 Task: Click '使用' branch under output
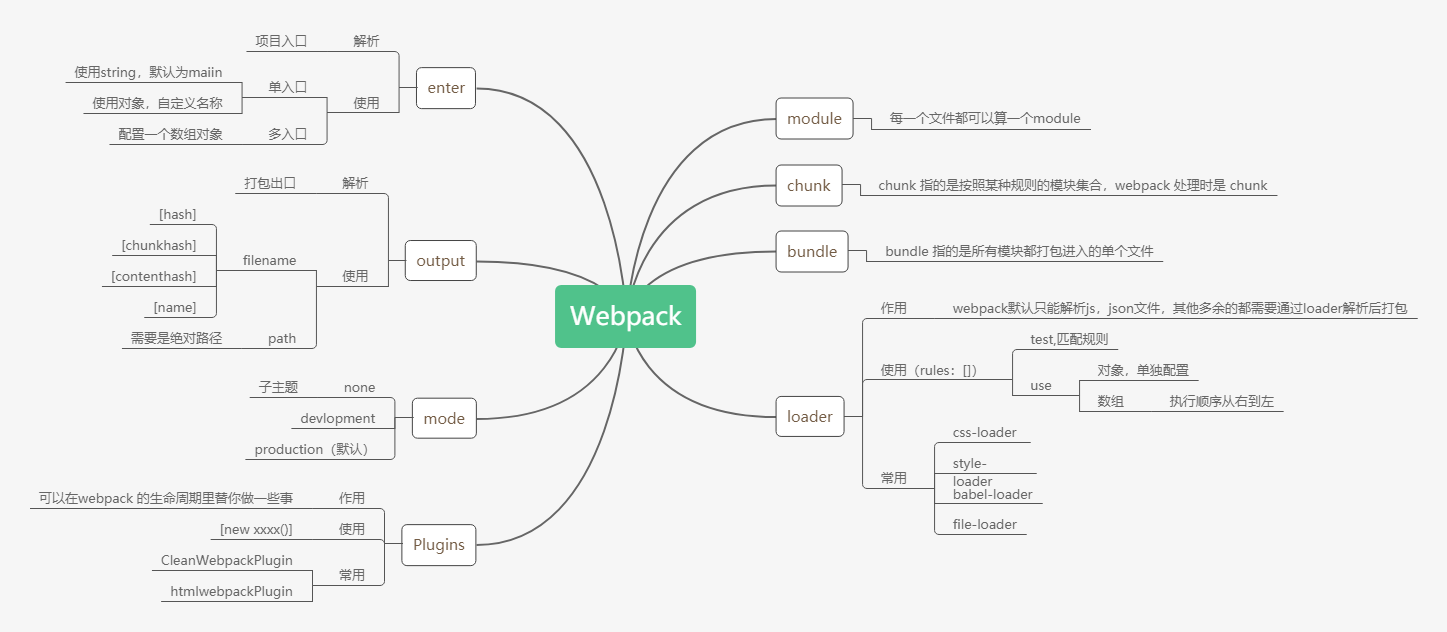click(x=355, y=276)
